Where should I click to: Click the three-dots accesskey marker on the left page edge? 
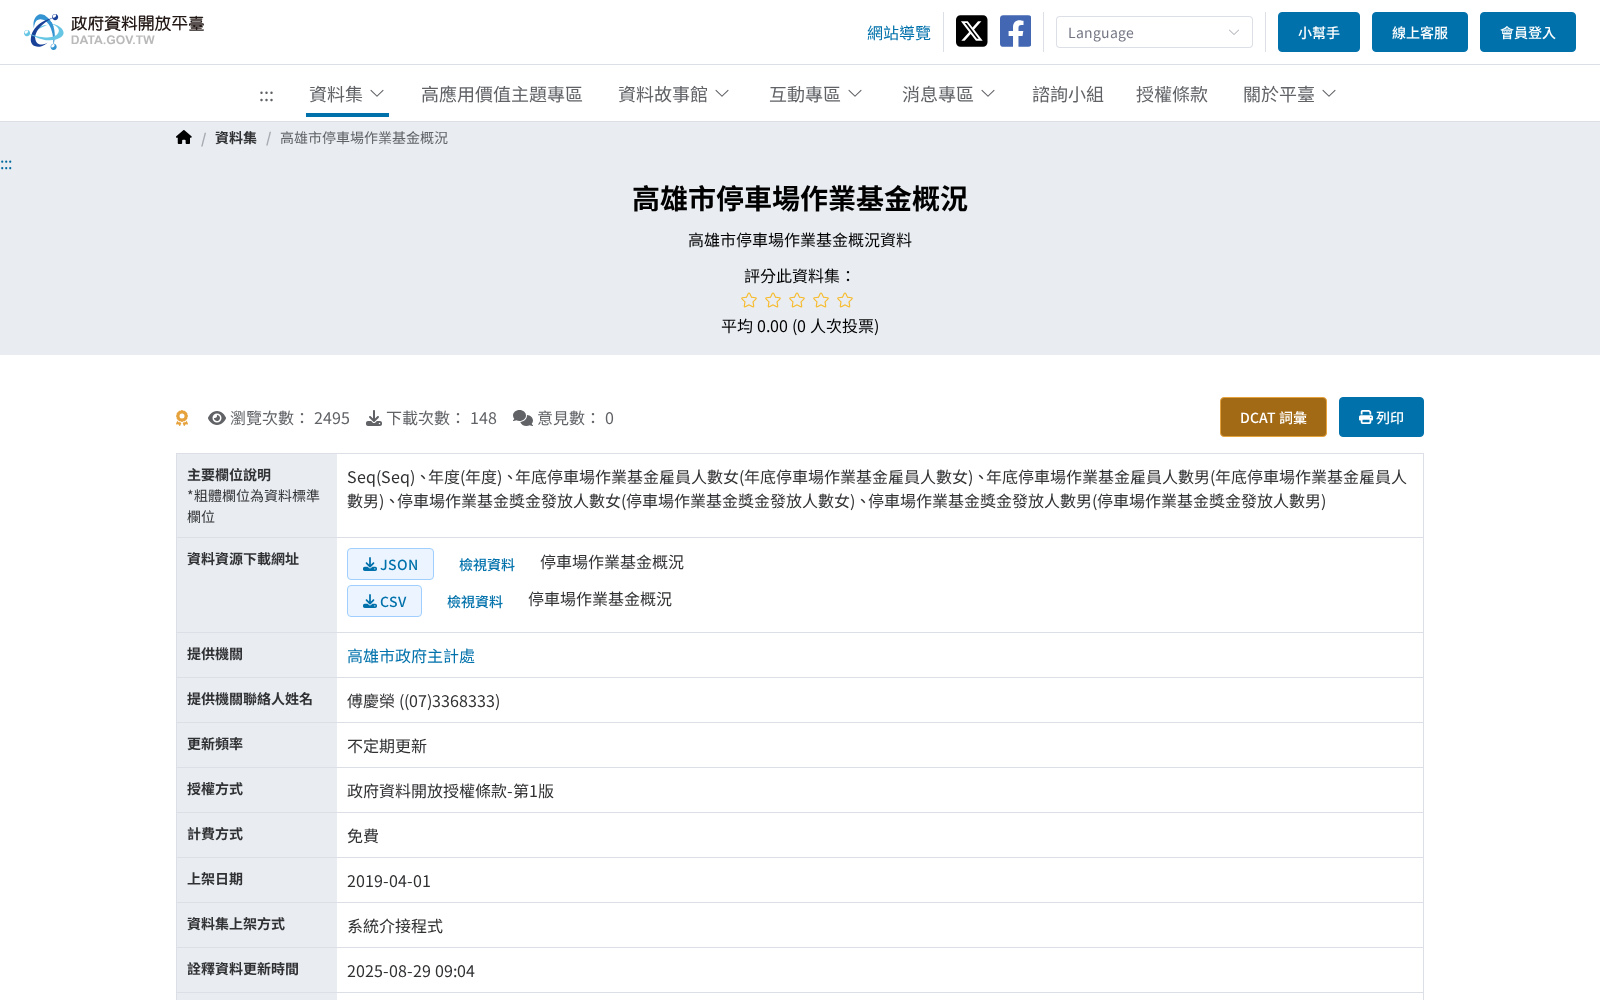[6, 164]
